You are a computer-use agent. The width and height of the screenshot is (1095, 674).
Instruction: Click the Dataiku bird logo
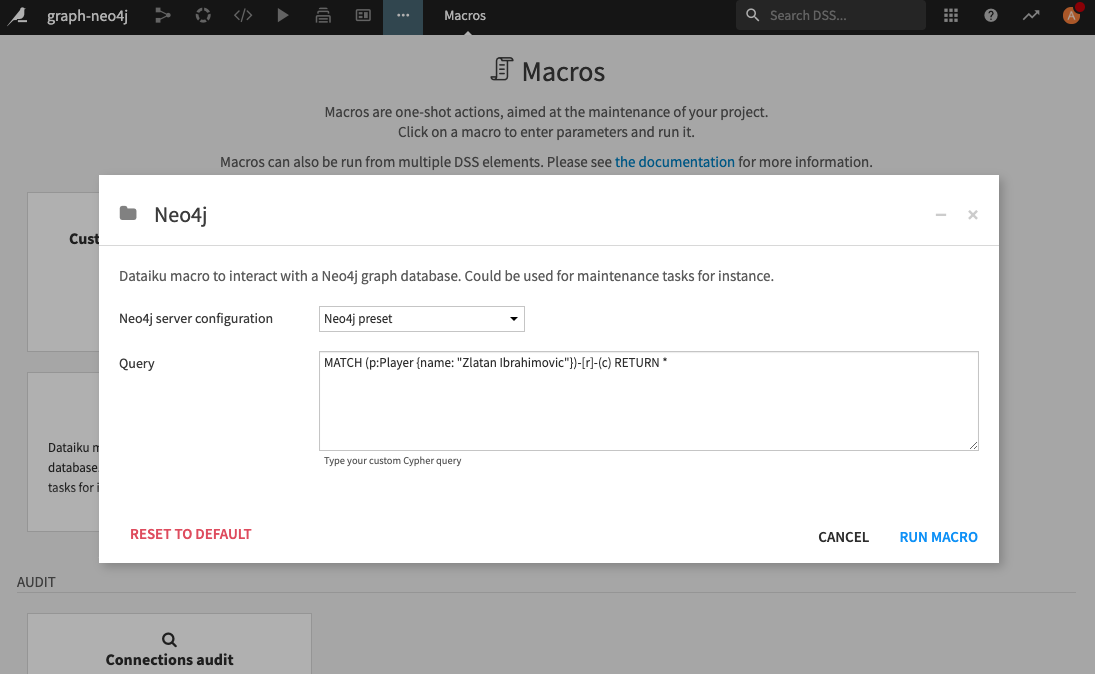pyautogui.click(x=17, y=15)
